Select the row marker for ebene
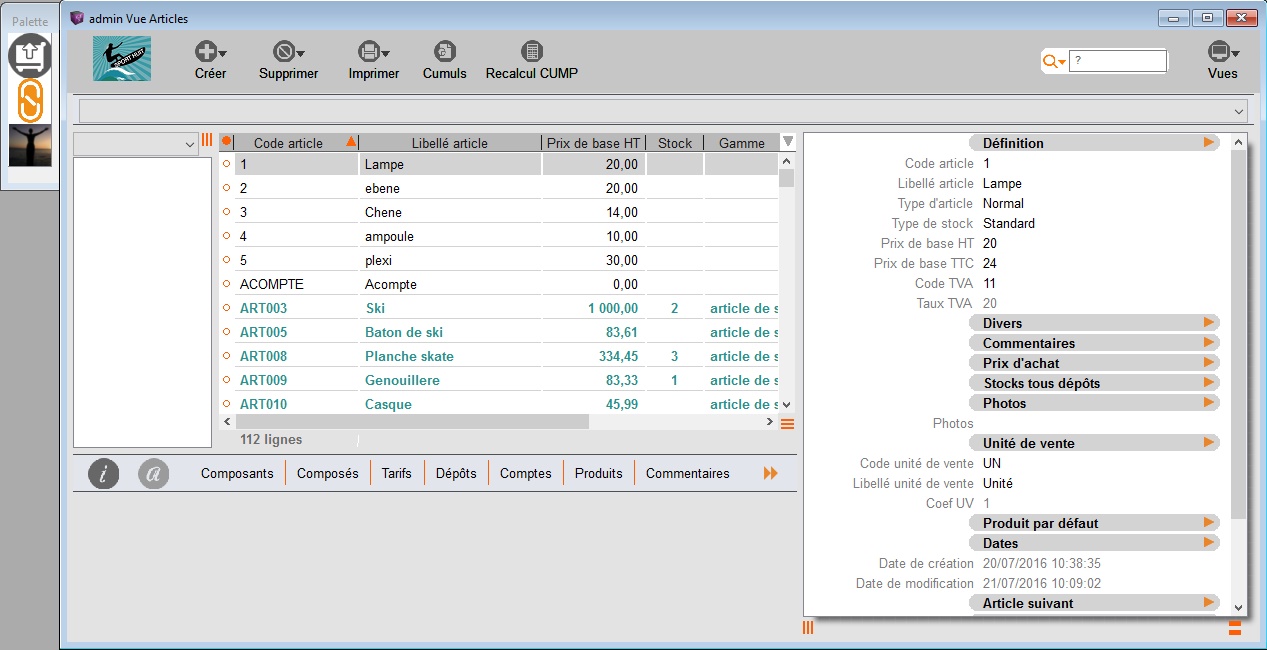Screen dimensions: 1267x650 [x=226, y=188]
